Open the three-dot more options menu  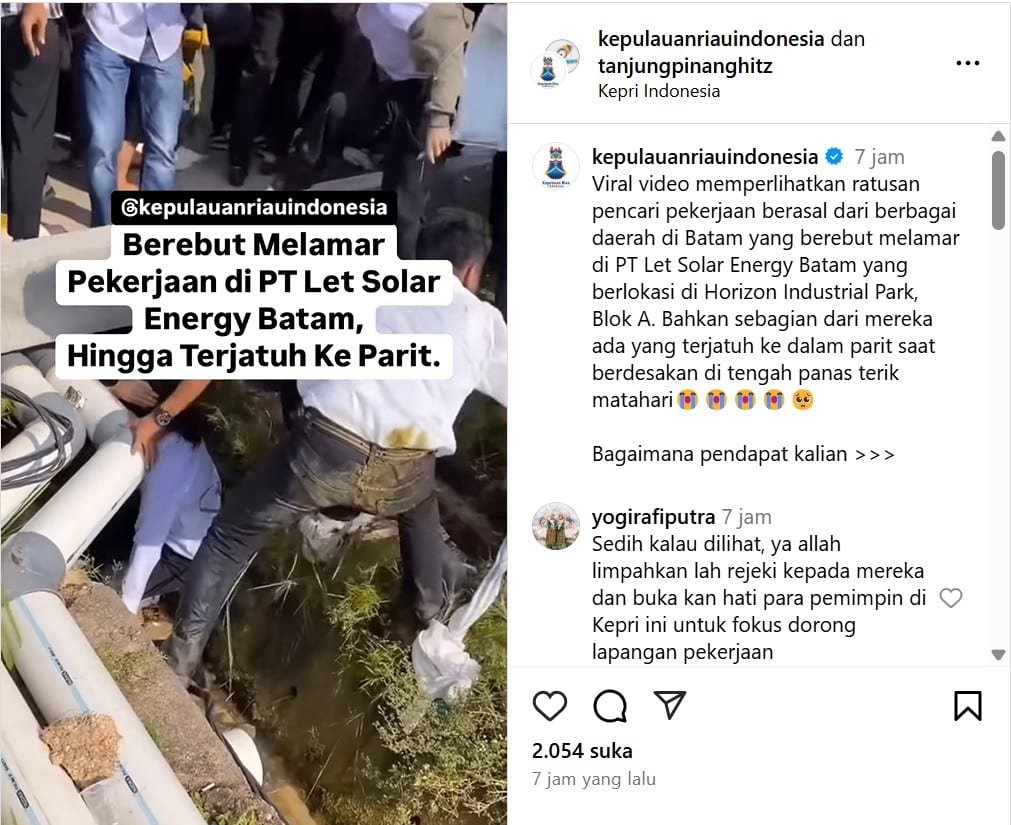click(968, 63)
